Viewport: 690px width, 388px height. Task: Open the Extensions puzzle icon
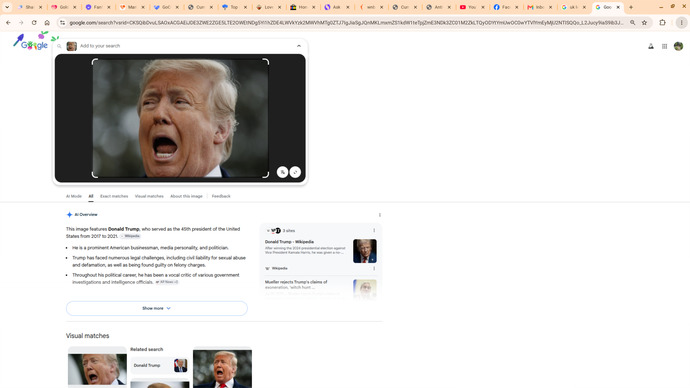662,22
